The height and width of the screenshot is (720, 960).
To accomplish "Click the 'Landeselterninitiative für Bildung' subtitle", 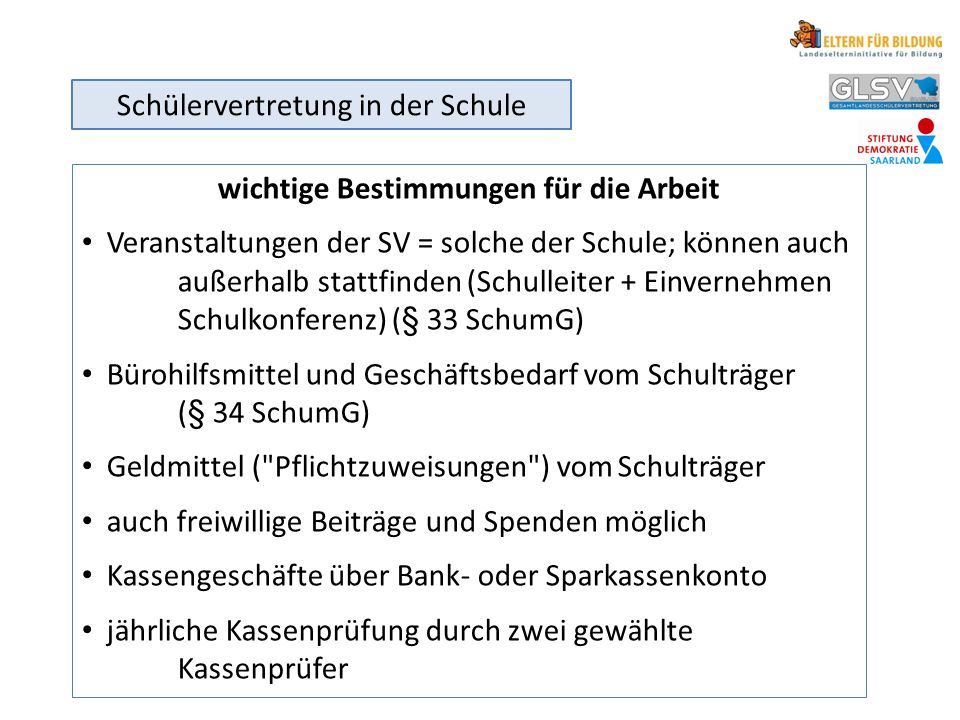I will (x=870, y=54).
